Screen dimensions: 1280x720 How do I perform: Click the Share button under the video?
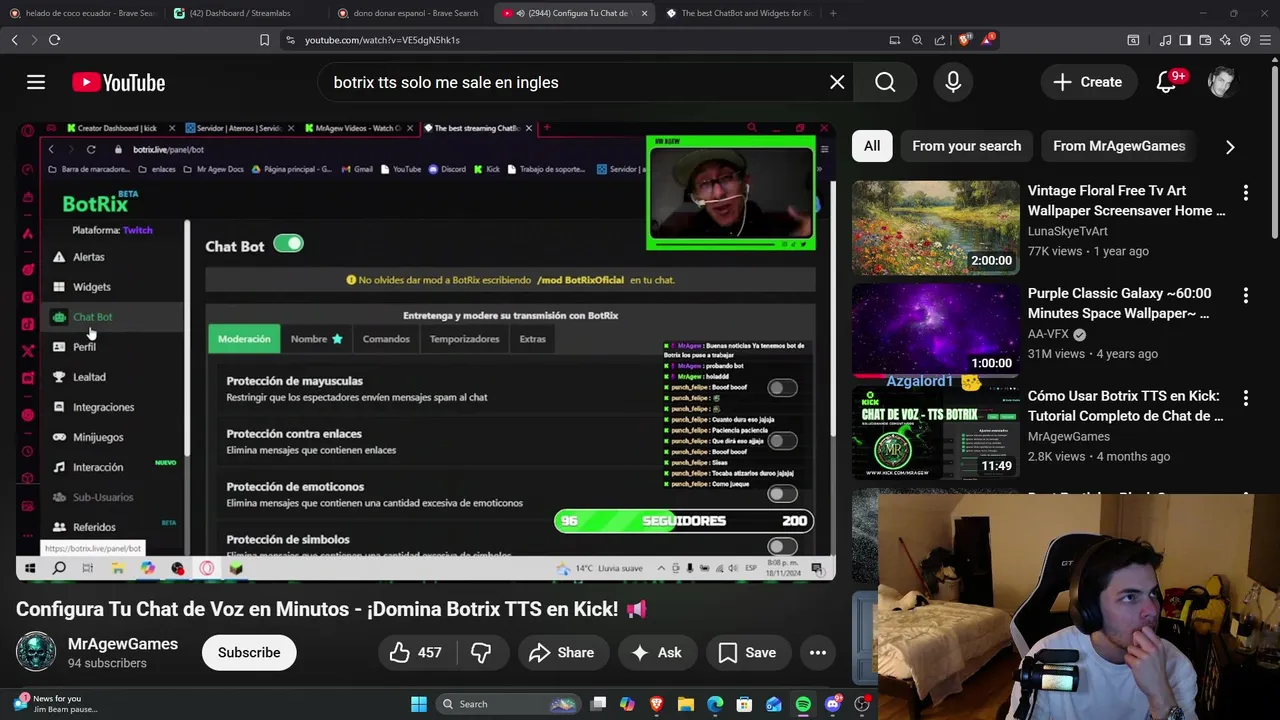click(x=561, y=652)
